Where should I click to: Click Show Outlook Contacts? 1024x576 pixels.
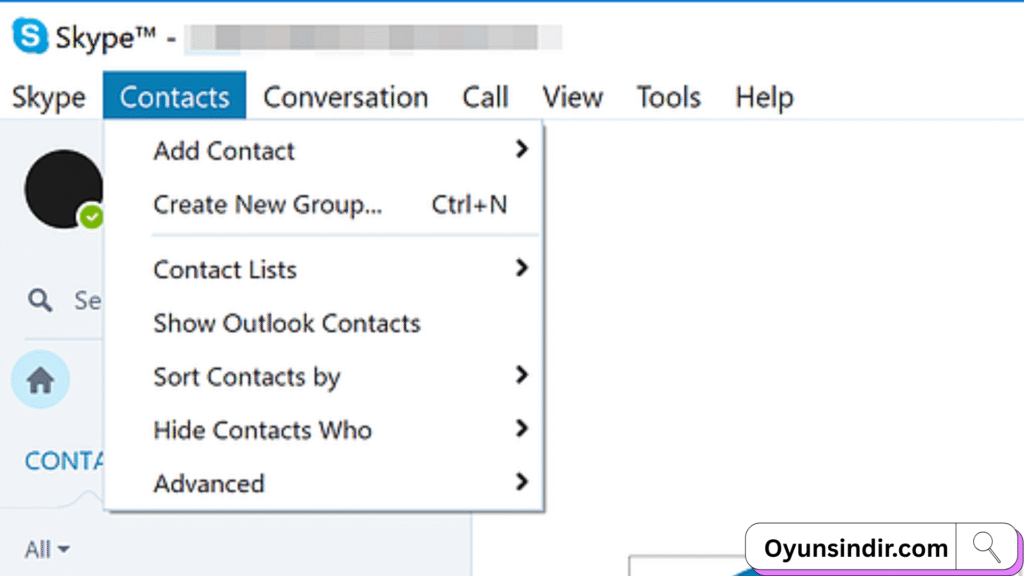click(286, 323)
